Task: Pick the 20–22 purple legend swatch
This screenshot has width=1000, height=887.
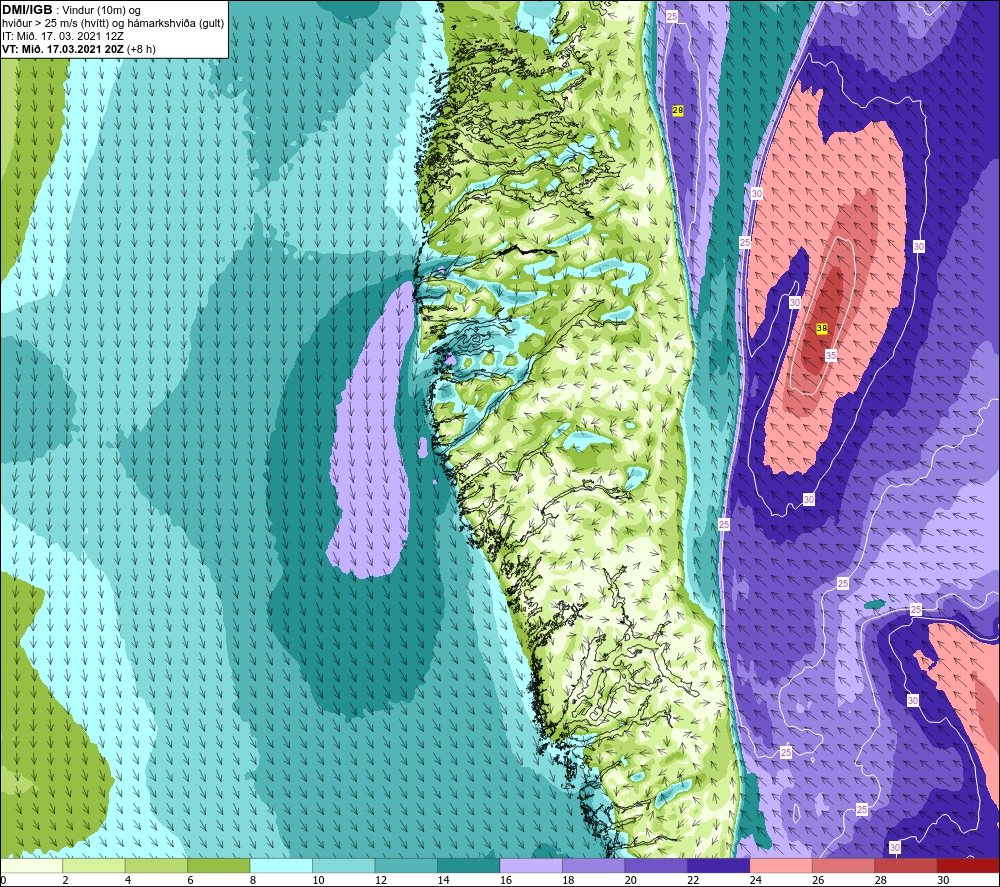Action: pos(656,866)
